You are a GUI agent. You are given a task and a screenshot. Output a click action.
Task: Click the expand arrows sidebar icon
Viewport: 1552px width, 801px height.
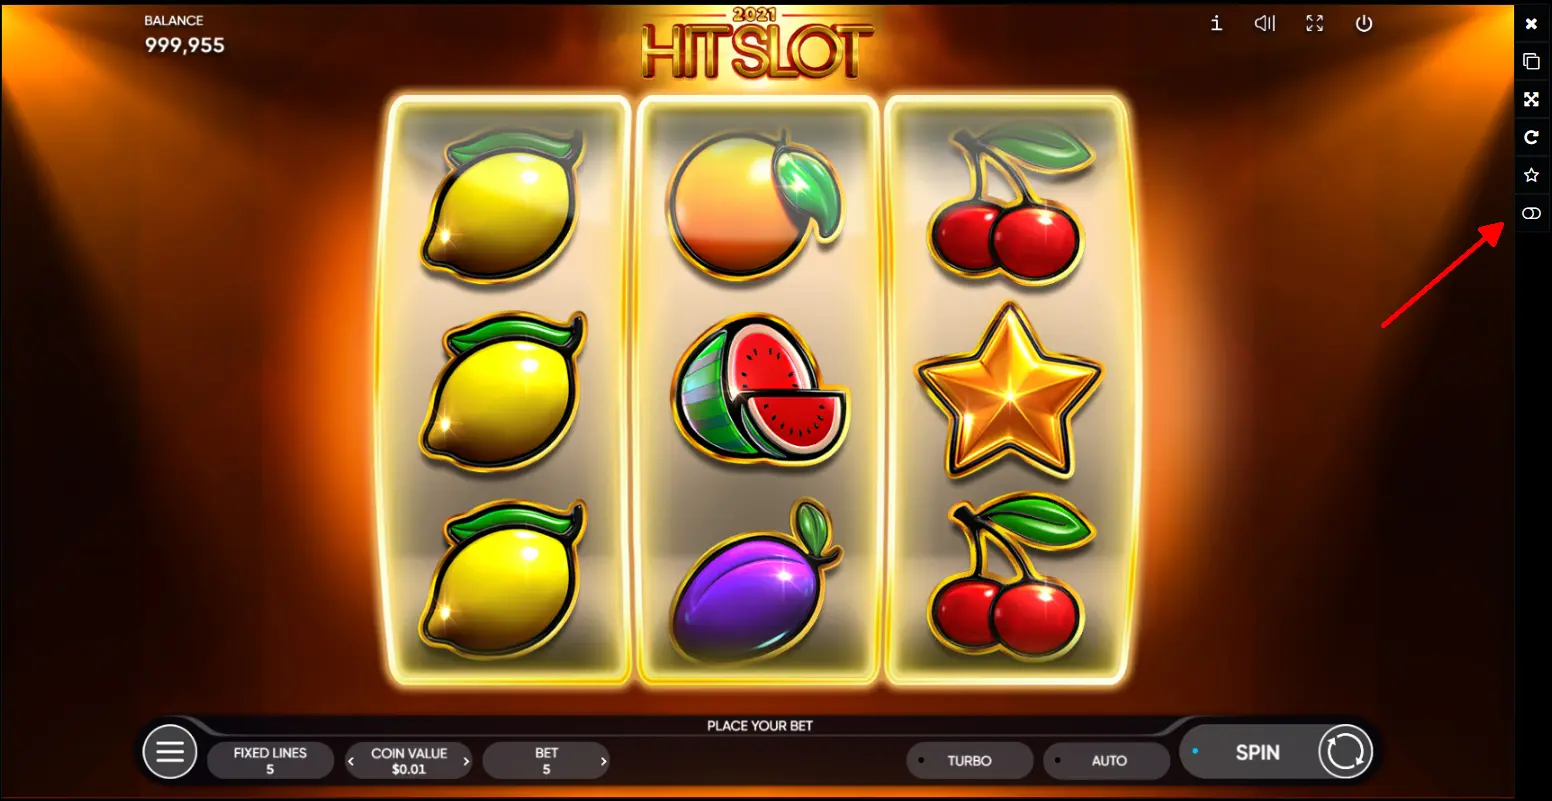[1531, 99]
